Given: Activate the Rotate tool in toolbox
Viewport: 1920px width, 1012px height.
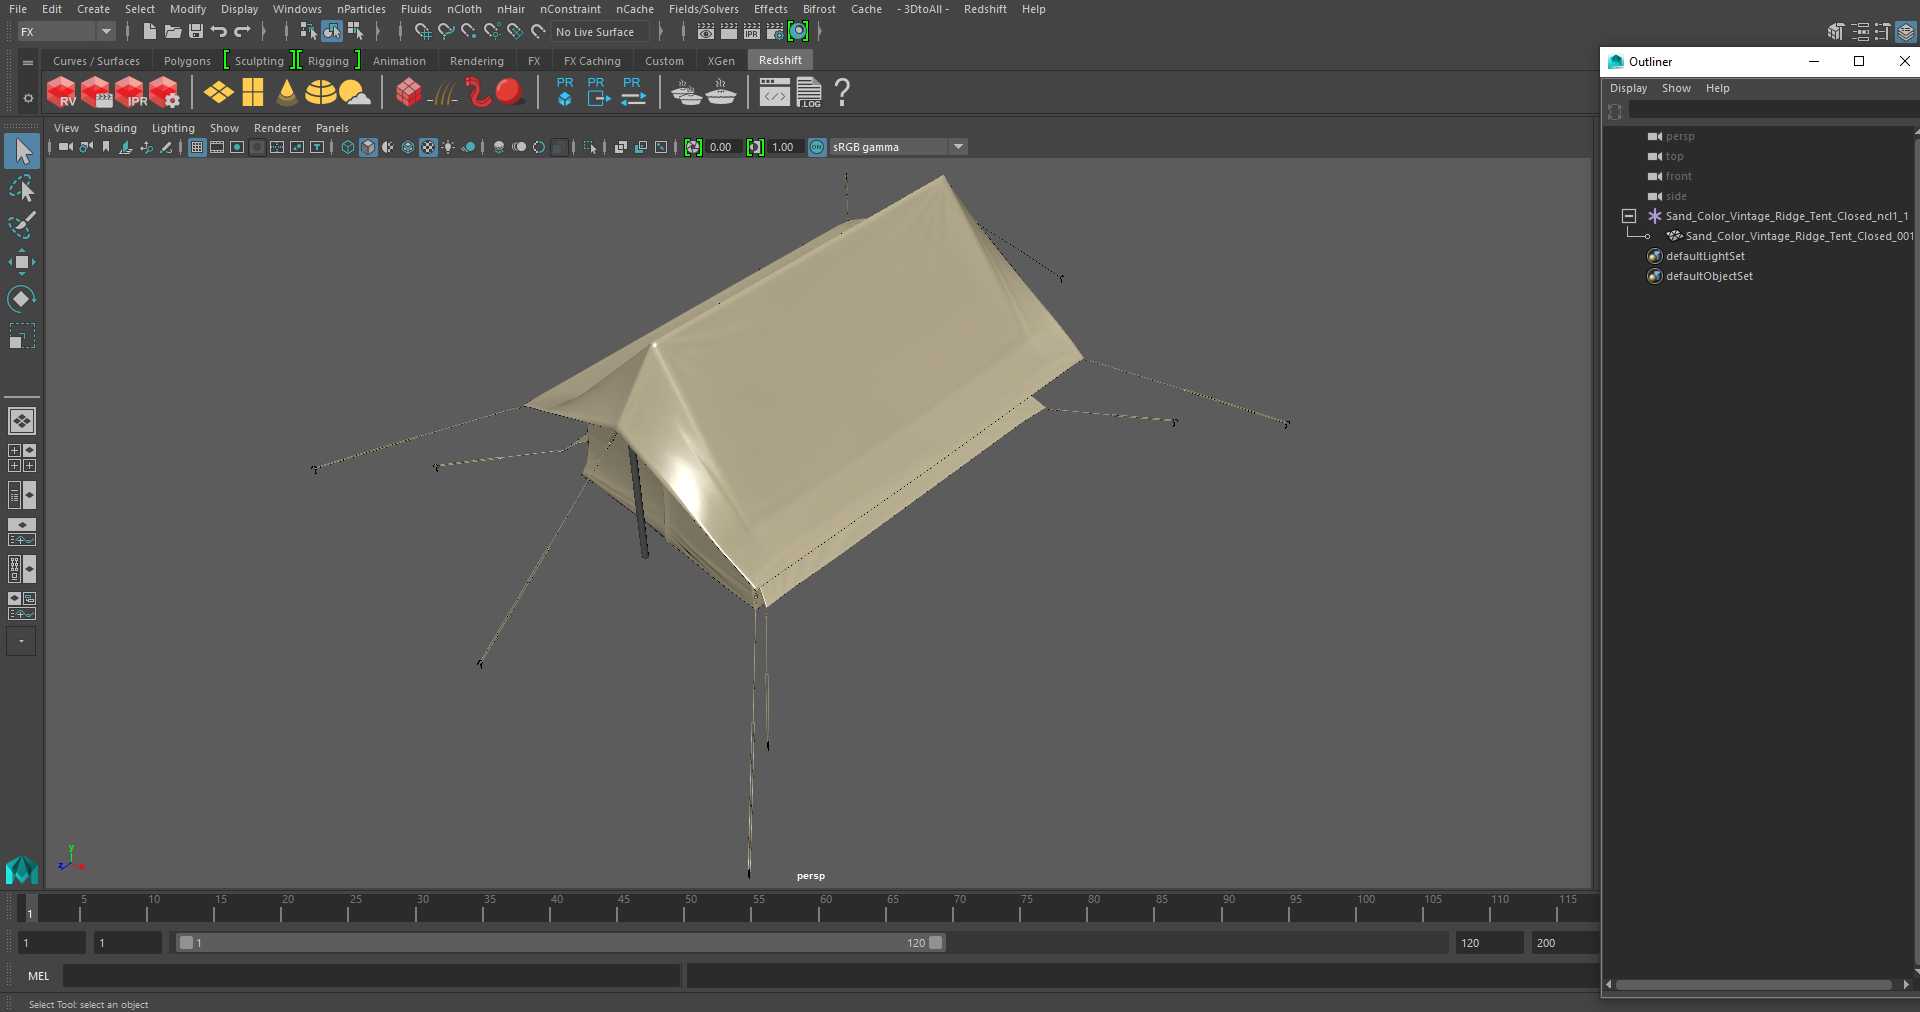Looking at the screenshot, I should [x=22, y=298].
